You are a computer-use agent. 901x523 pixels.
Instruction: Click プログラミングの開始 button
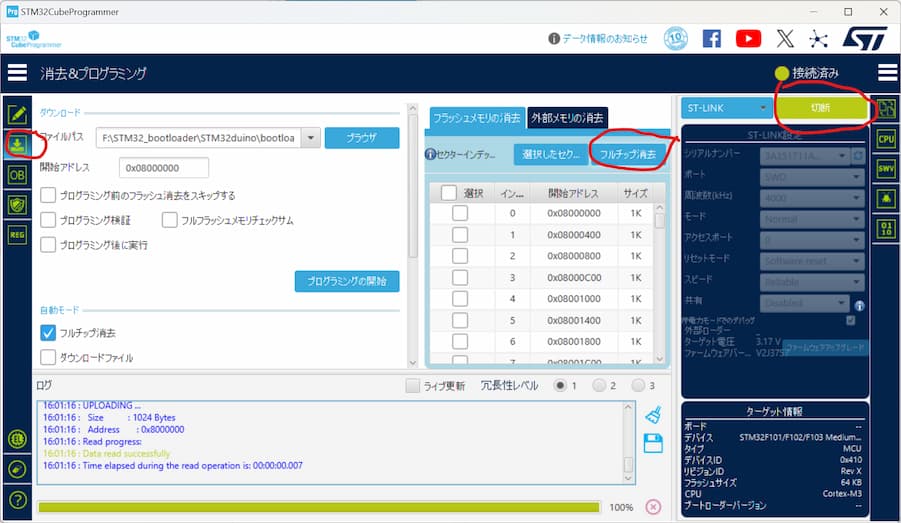(346, 281)
